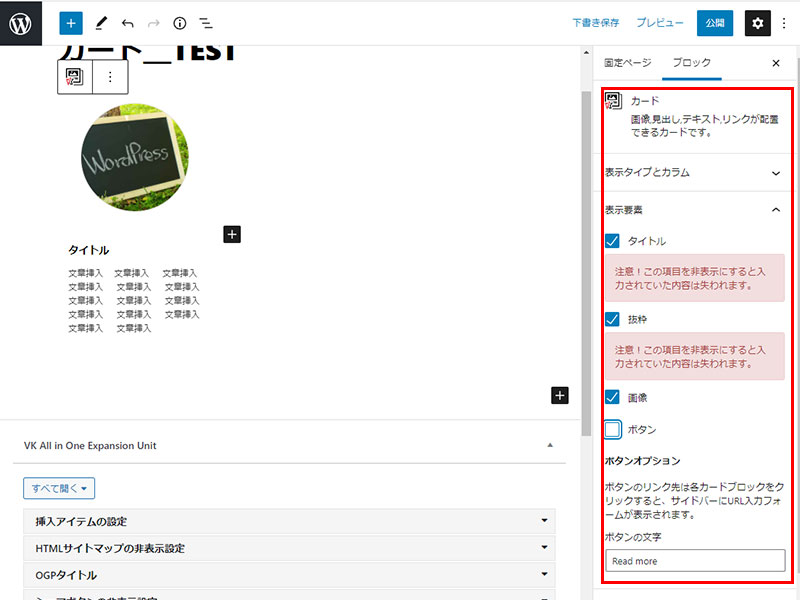Viewport: 800px width, 600px height.
Task: Click the ボタンの文字 text field
Action: [694, 561]
